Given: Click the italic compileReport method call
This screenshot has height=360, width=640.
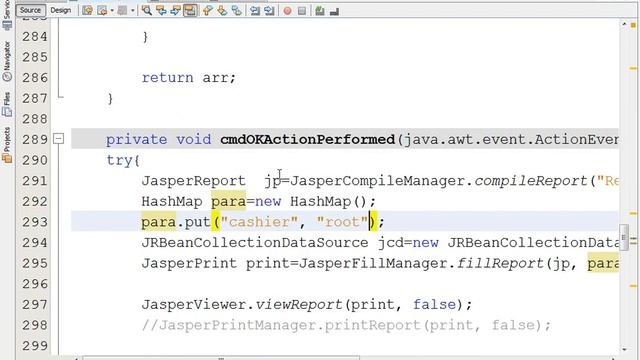Looking at the screenshot, I should [531, 181].
